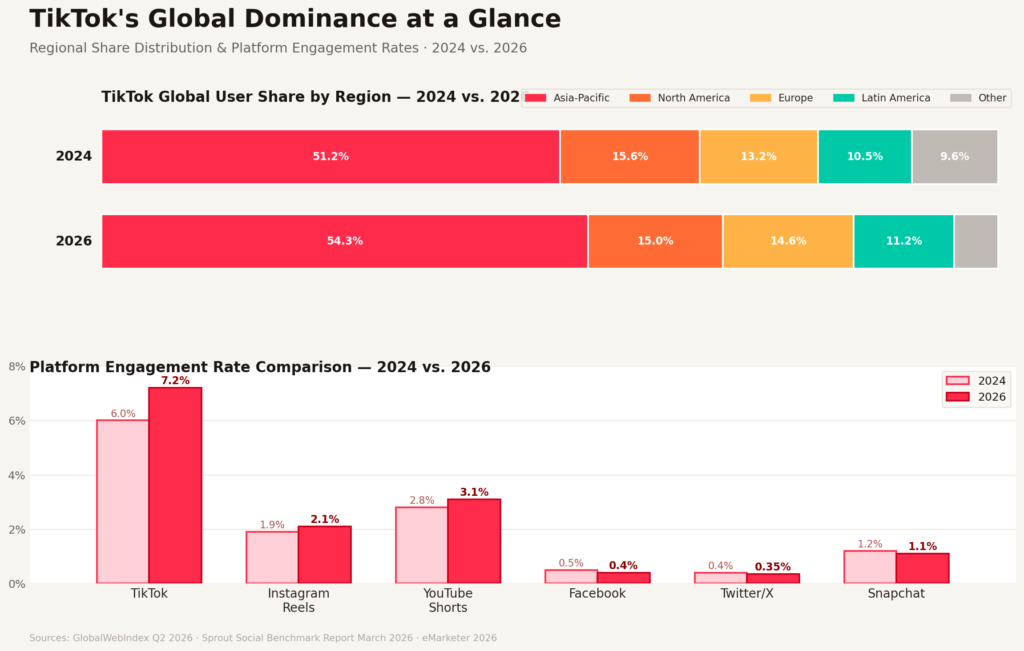Click the Twitter/X 2024 bar at 0.4%
Viewport: 1024px width, 651px height.
[x=721, y=578]
